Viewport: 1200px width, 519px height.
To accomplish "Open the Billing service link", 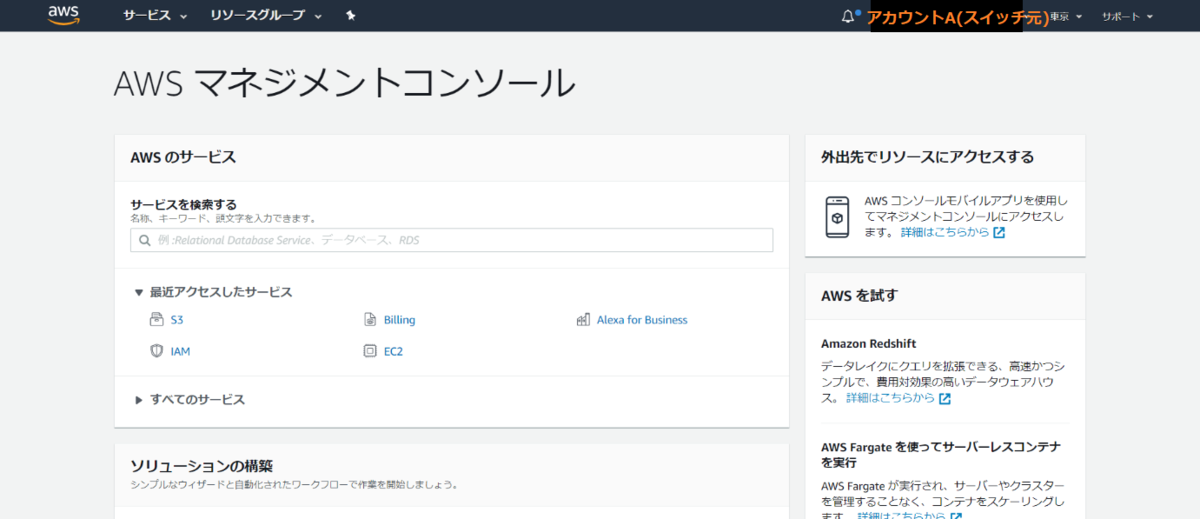I will click(x=399, y=320).
